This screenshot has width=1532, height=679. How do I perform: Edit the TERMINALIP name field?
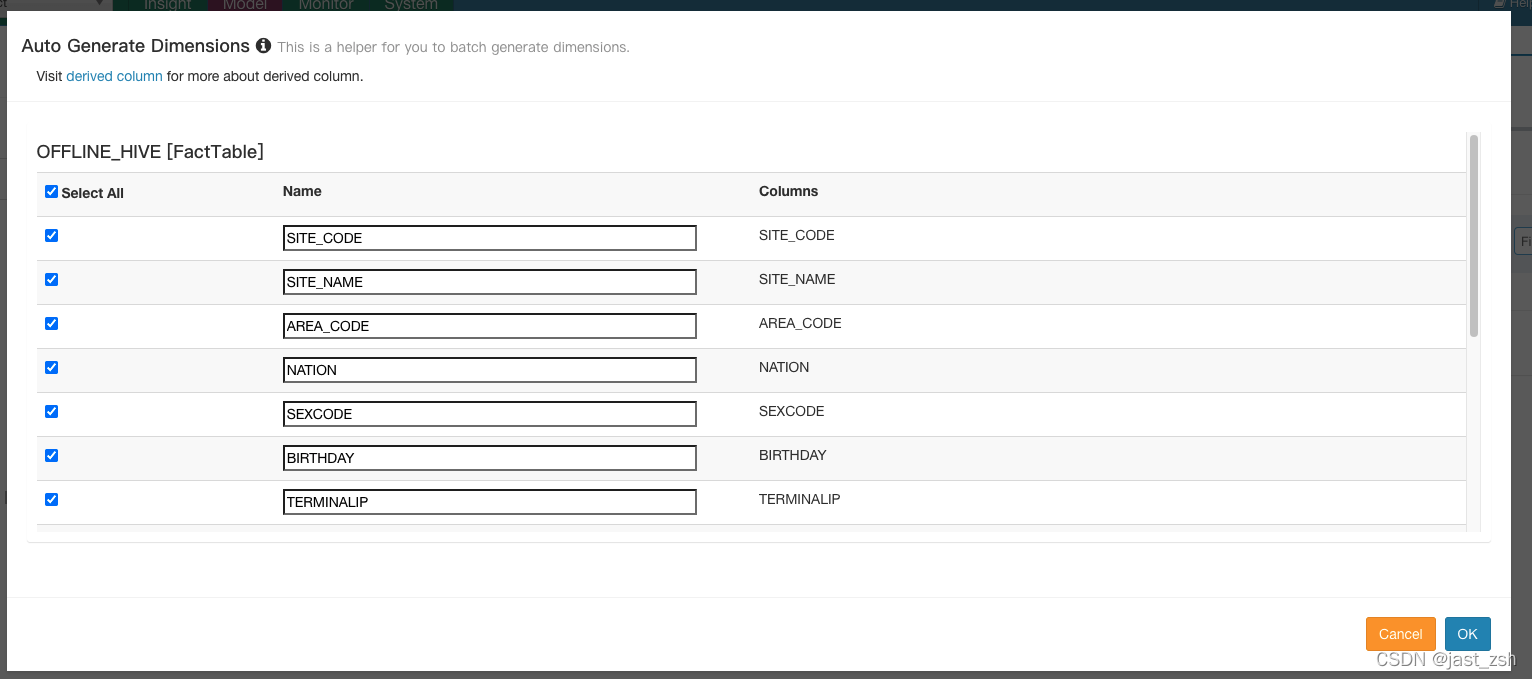coord(490,502)
